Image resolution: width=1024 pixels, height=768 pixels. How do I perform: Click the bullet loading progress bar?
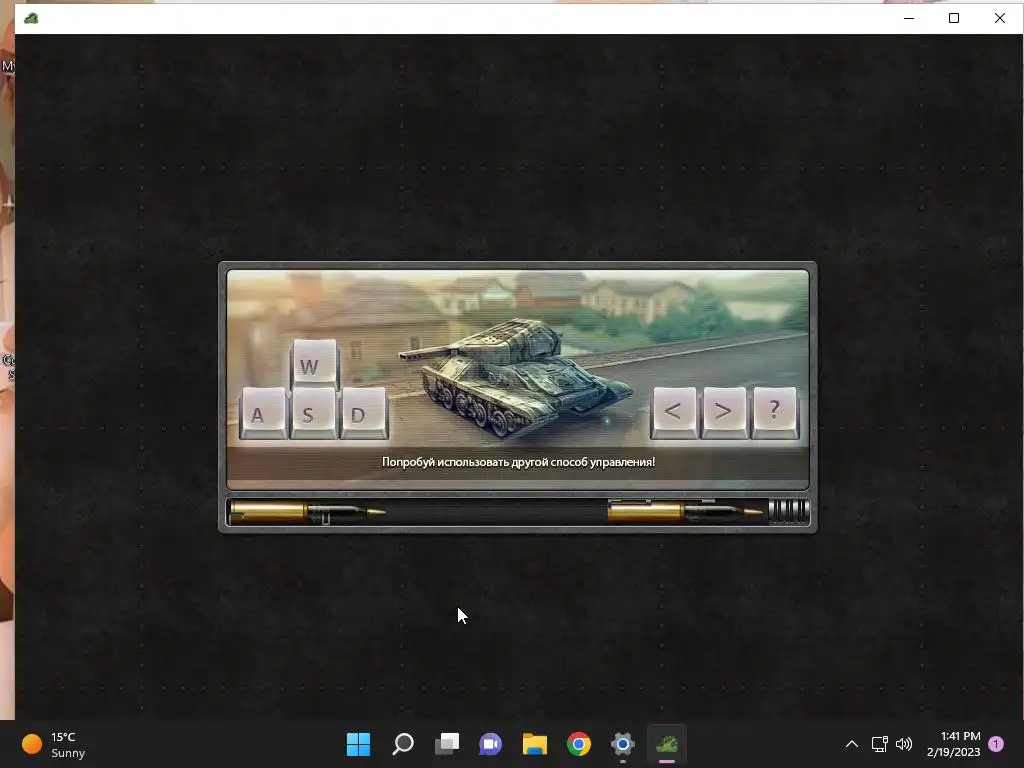coord(519,512)
